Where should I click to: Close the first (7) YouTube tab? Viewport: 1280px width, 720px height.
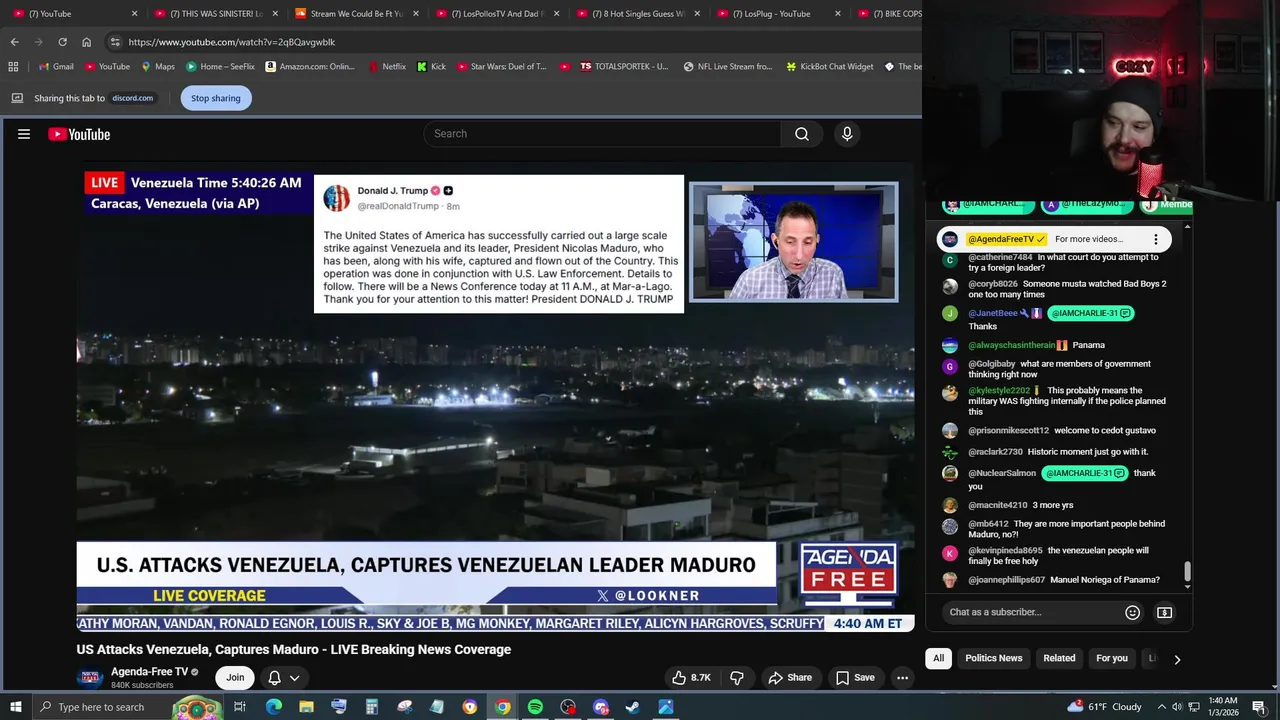[134, 14]
